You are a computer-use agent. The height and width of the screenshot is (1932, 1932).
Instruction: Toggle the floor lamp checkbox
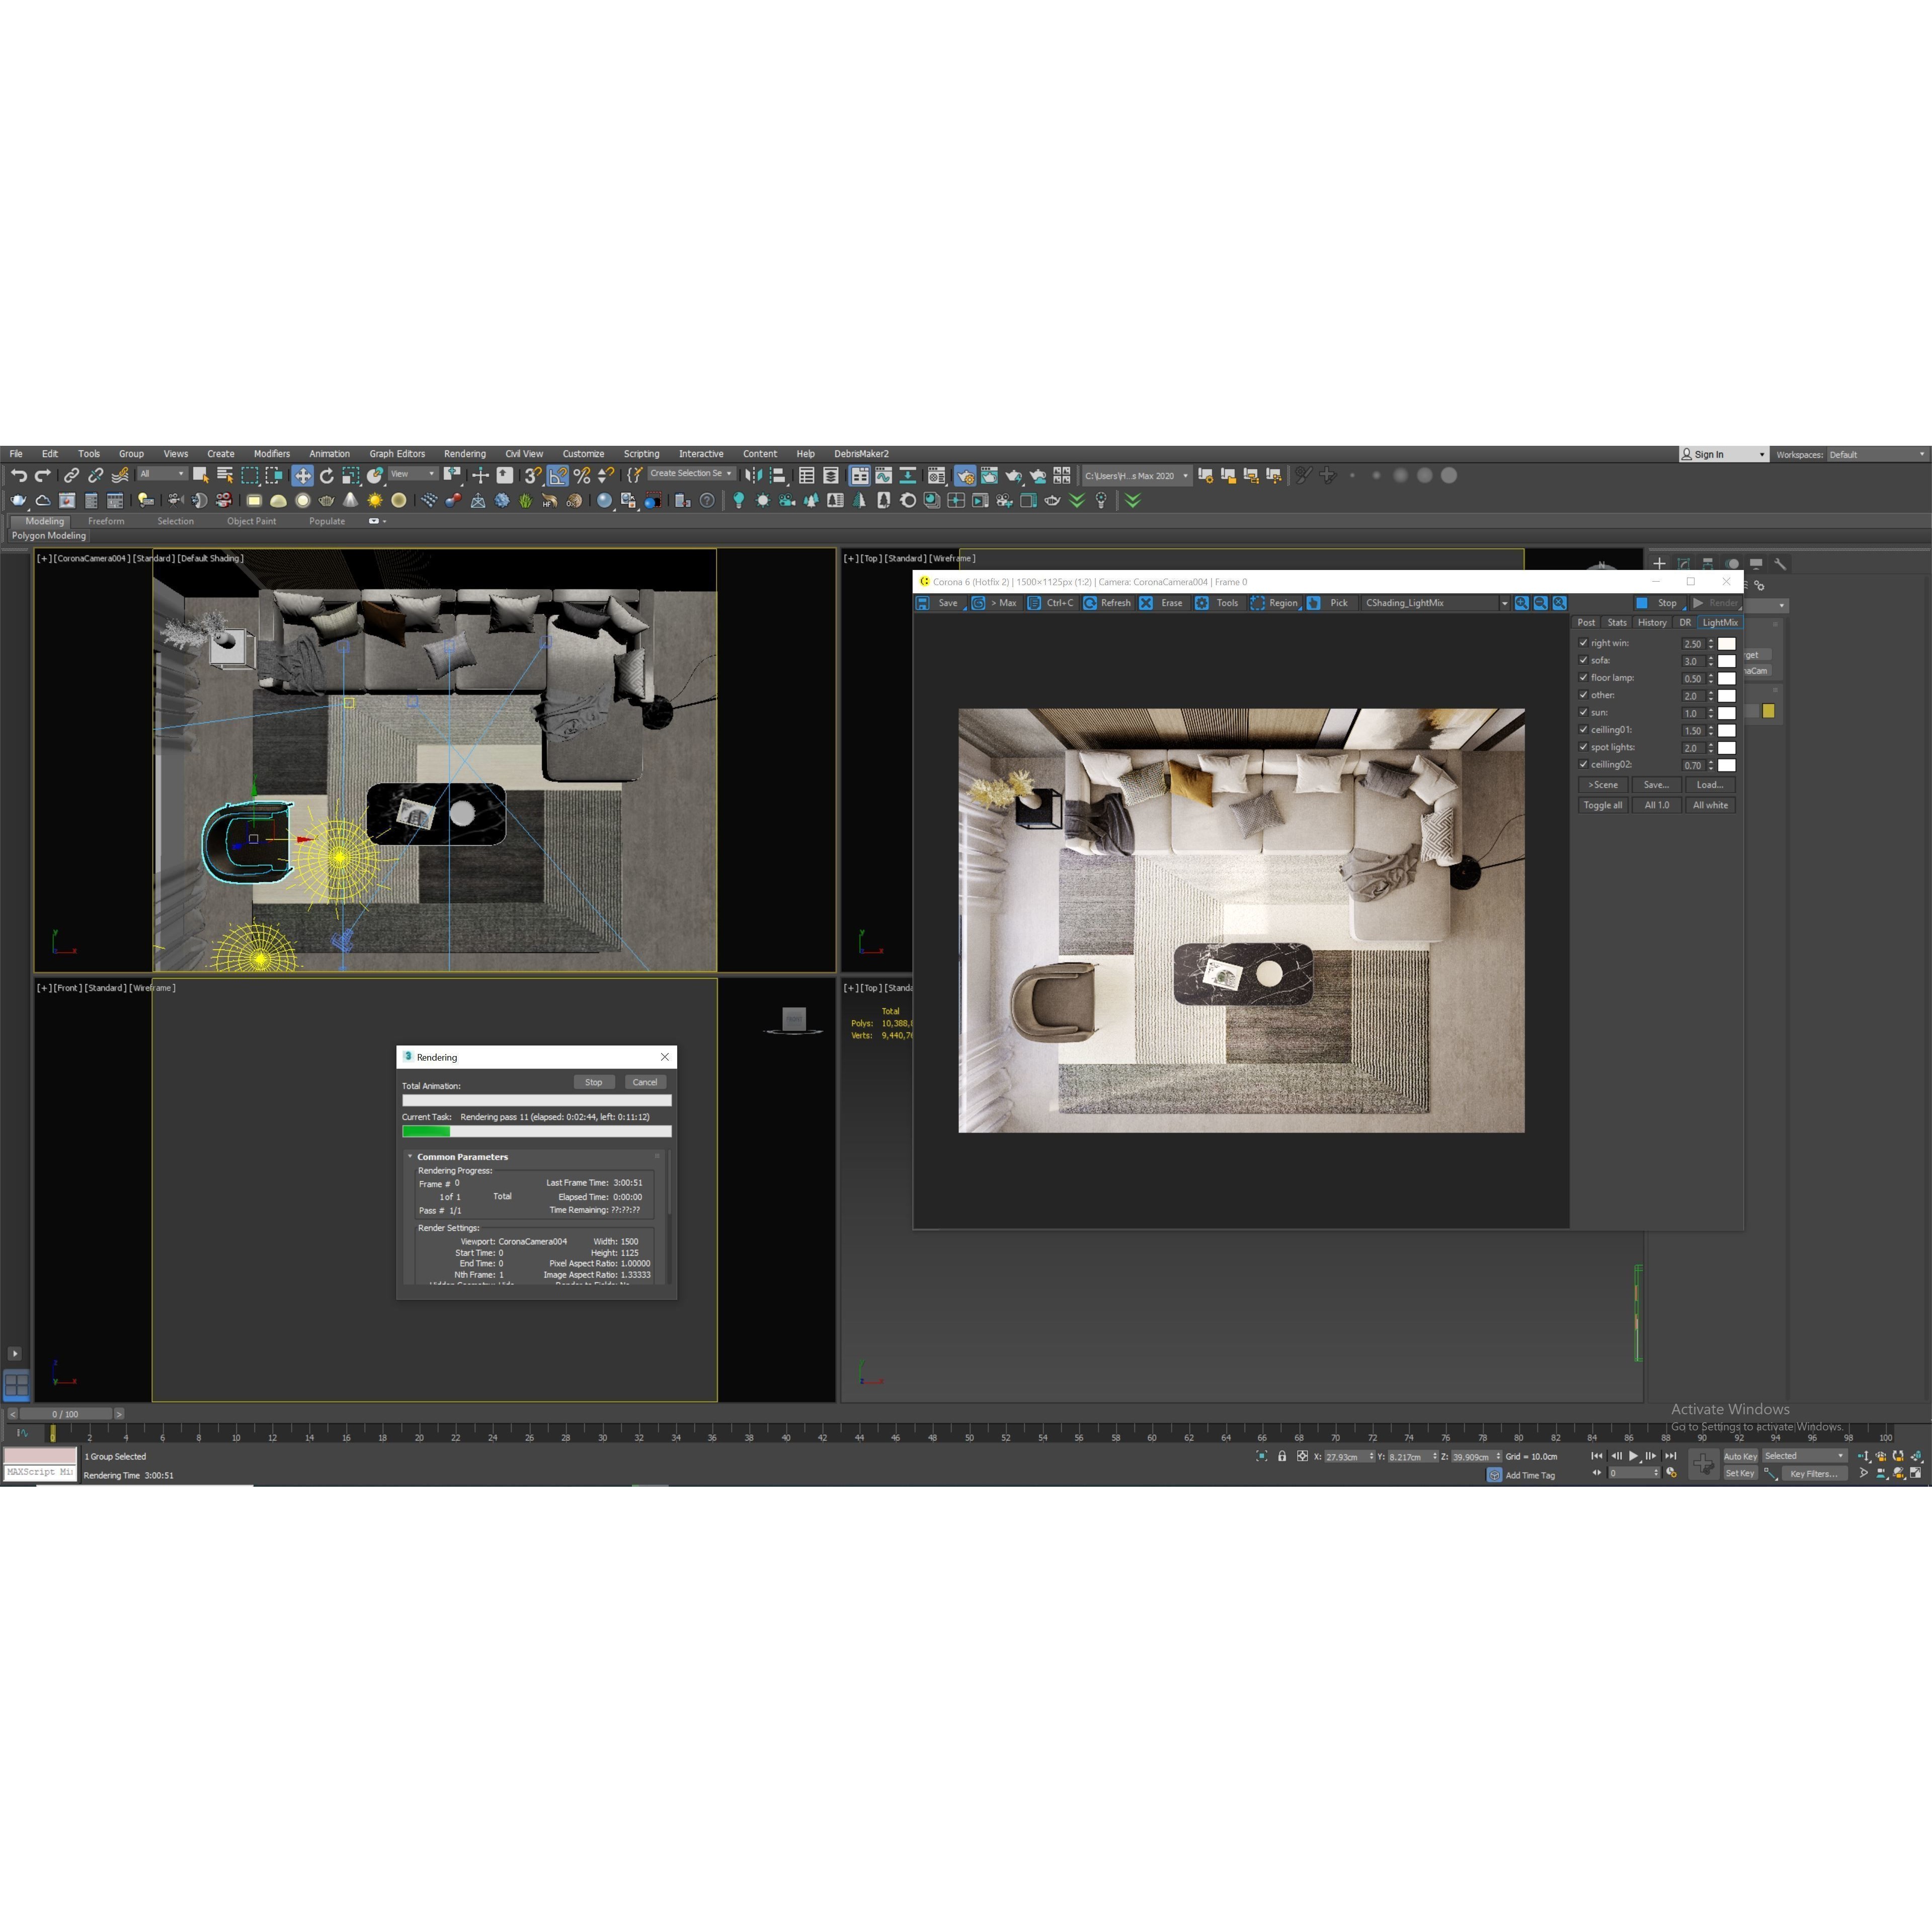pyautogui.click(x=1583, y=678)
